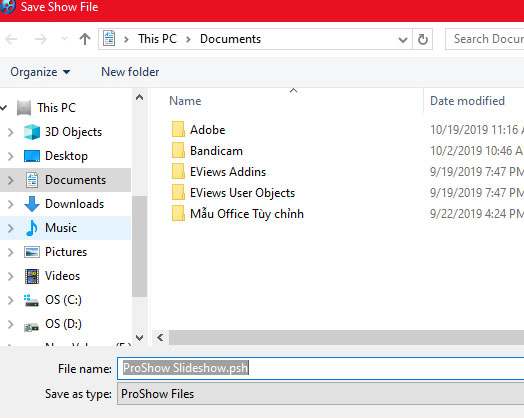Click the Bandicam folder icon

pos(178,150)
